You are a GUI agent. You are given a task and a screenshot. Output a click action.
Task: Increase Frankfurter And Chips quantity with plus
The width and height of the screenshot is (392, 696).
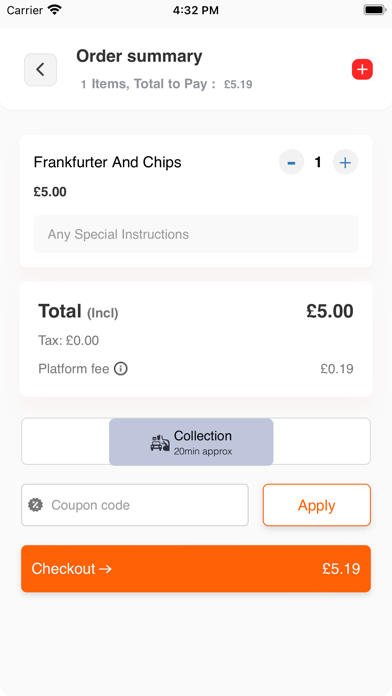pyautogui.click(x=345, y=162)
